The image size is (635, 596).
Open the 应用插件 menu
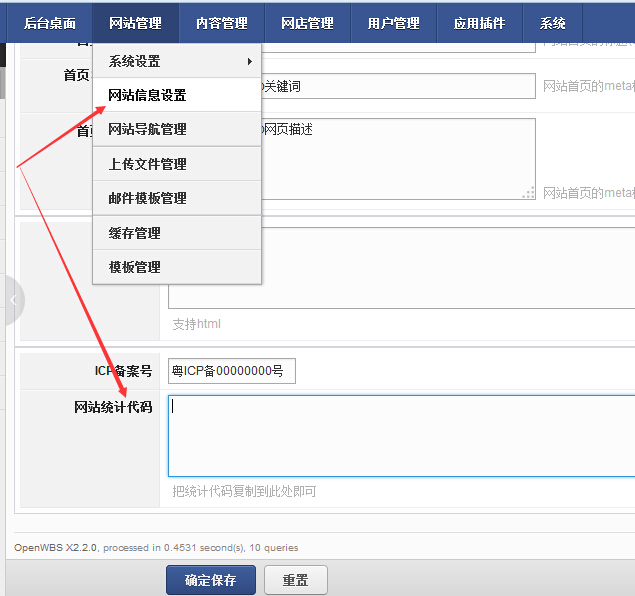(479, 23)
